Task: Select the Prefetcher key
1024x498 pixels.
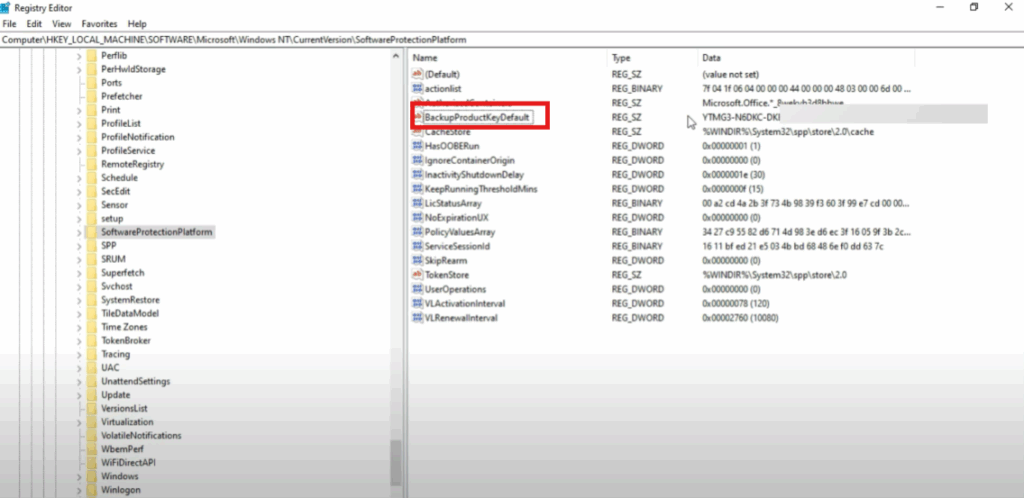Action: click(x=121, y=97)
